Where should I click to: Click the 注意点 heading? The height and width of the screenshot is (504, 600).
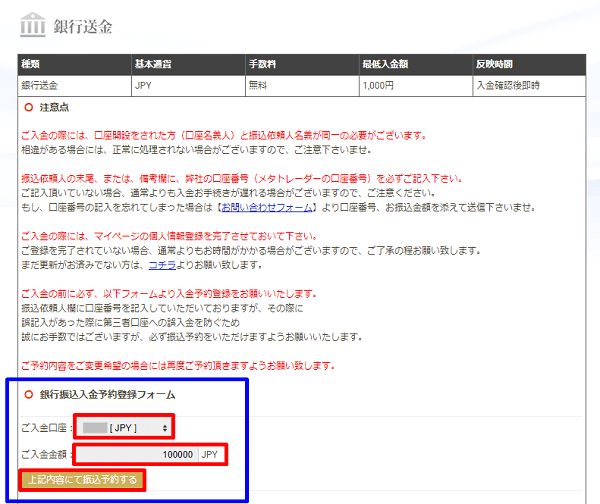[x=54, y=108]
